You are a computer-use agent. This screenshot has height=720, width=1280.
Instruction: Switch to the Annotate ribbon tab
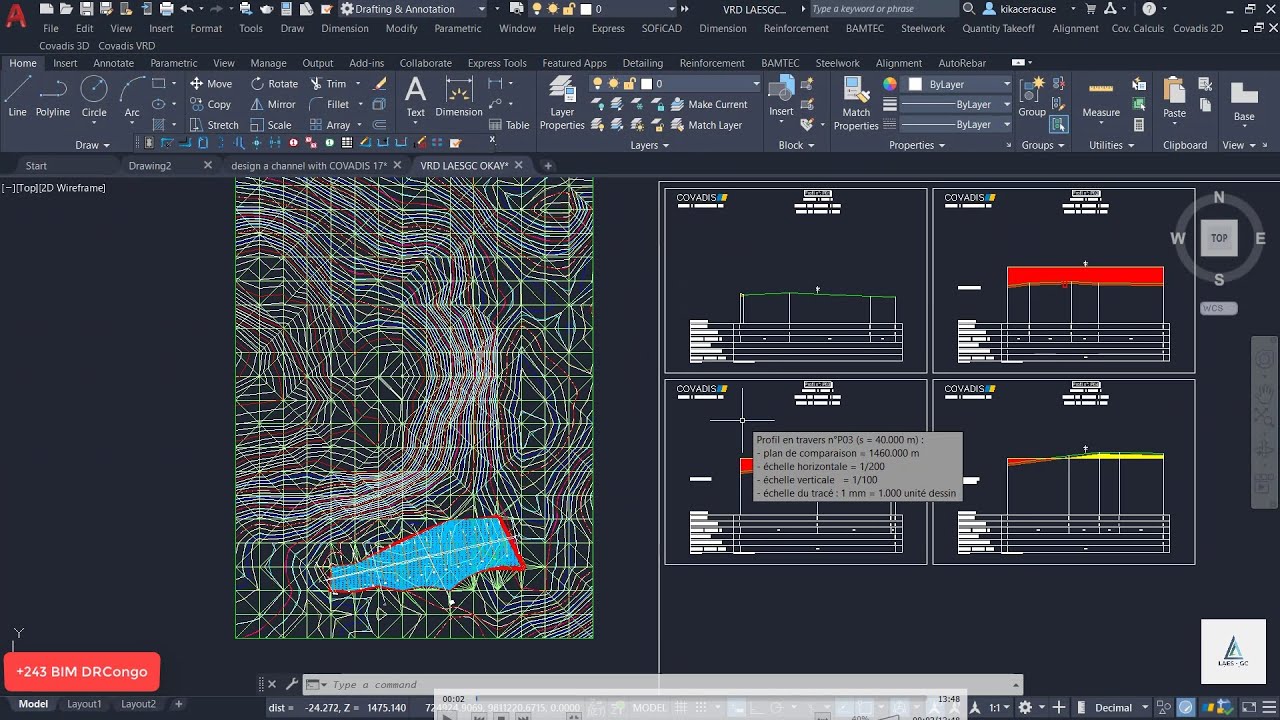[113, 63]
